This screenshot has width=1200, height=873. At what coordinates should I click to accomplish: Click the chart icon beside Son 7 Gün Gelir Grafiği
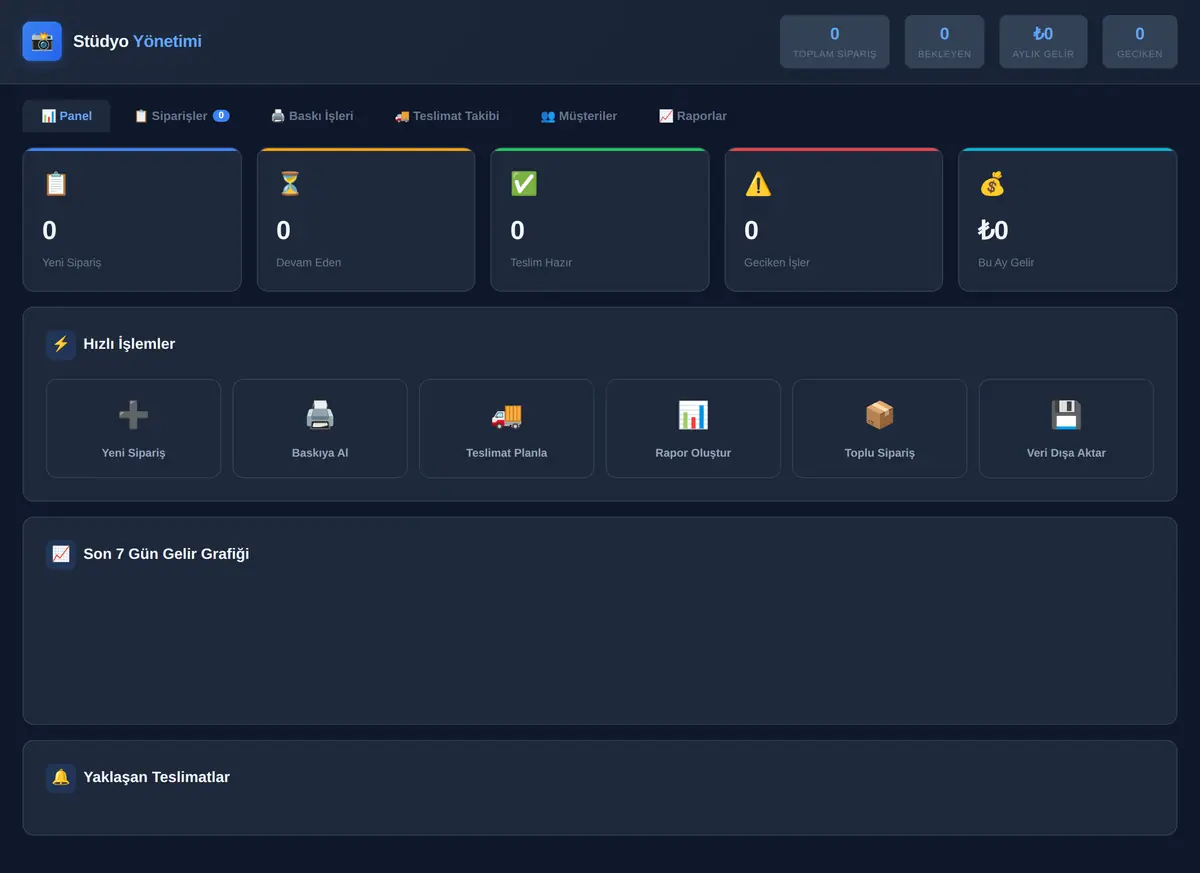coord(61,554)
